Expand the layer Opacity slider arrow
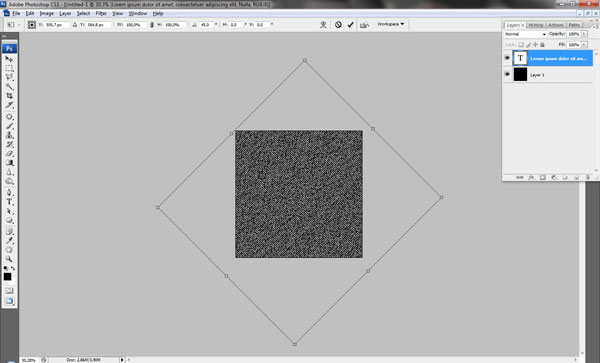This screenshot has height=363, width=600. 584,34
